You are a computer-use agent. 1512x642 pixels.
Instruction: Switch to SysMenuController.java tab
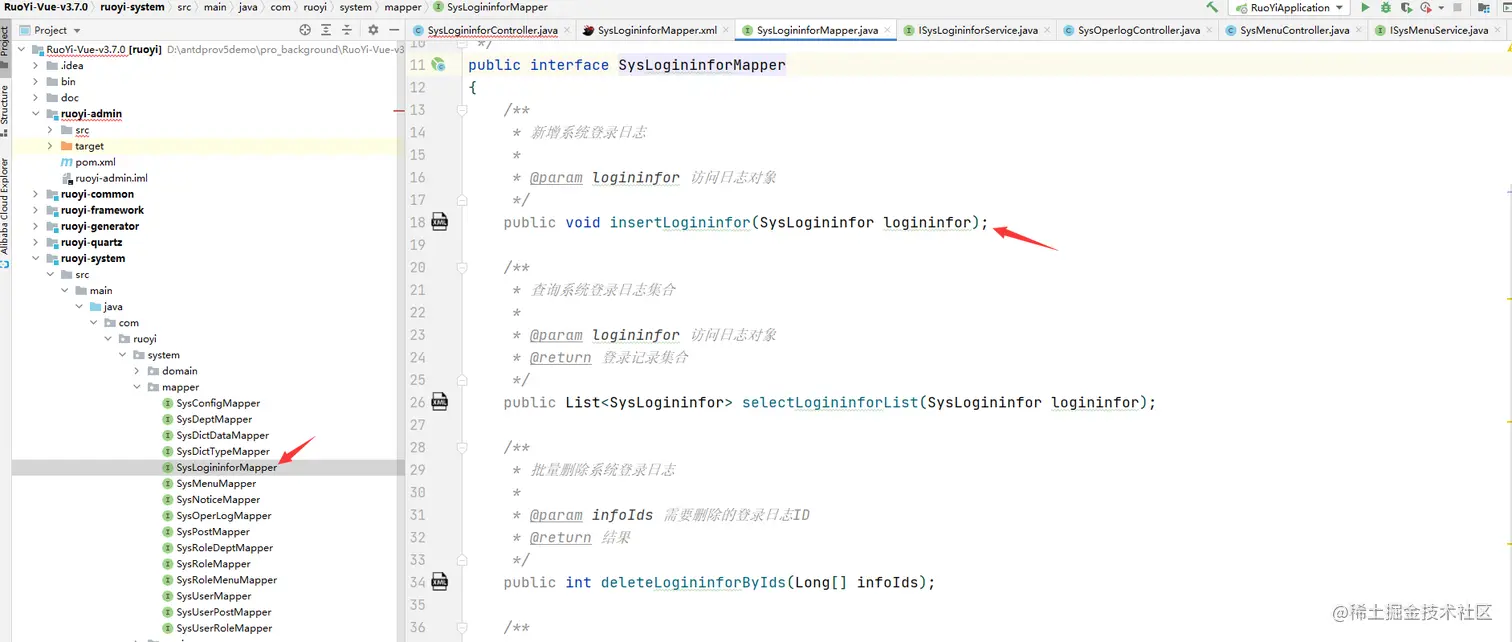tap(1295, 30)
